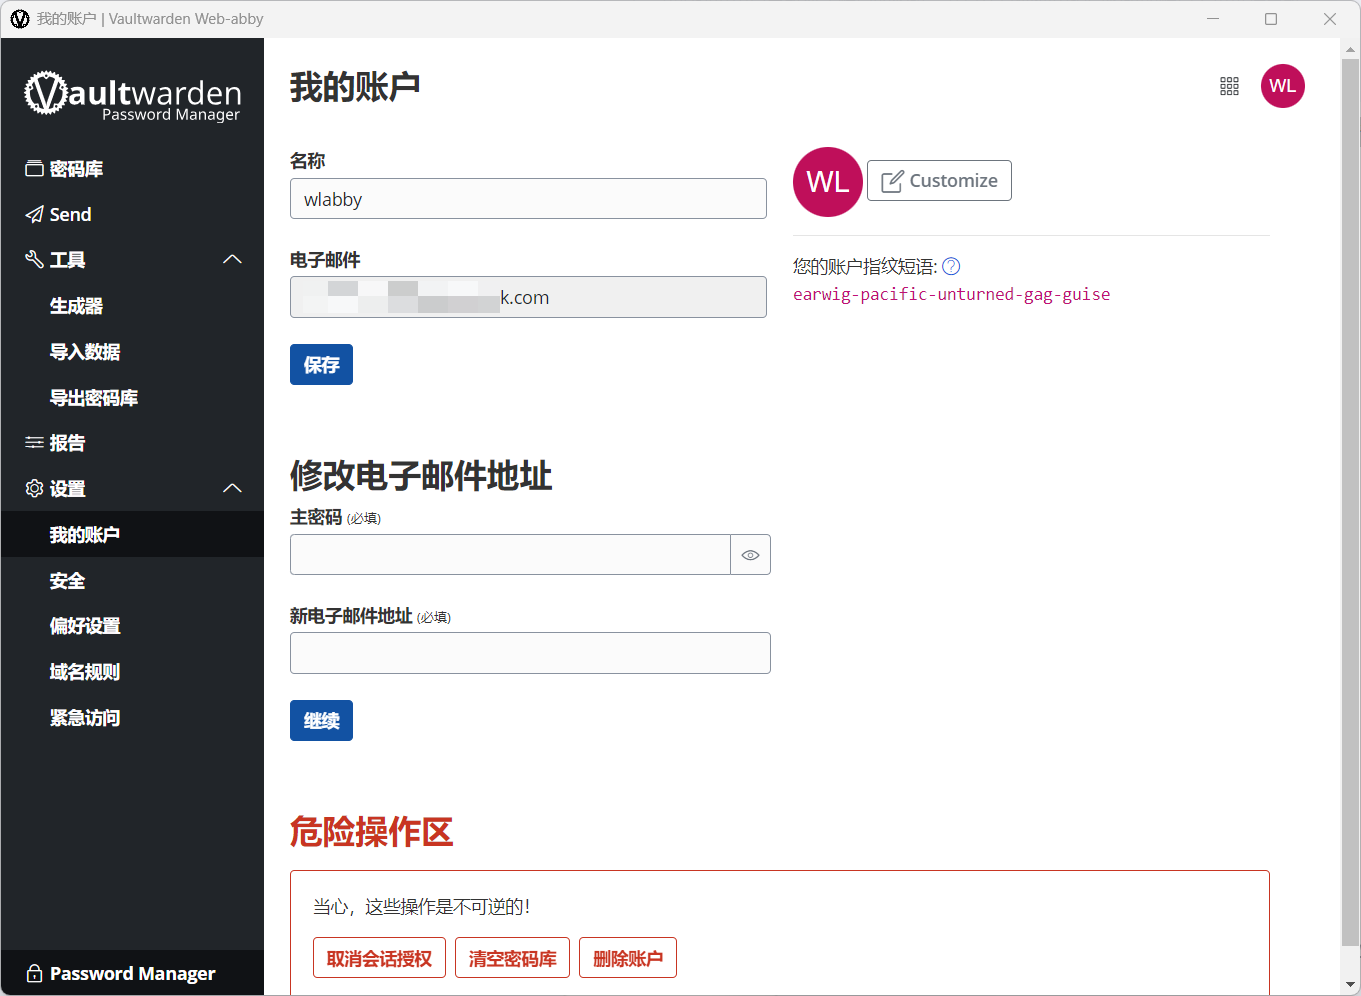
Task: Collapse the 设置 settings section chevron
Action: click(x=232, y=489)
